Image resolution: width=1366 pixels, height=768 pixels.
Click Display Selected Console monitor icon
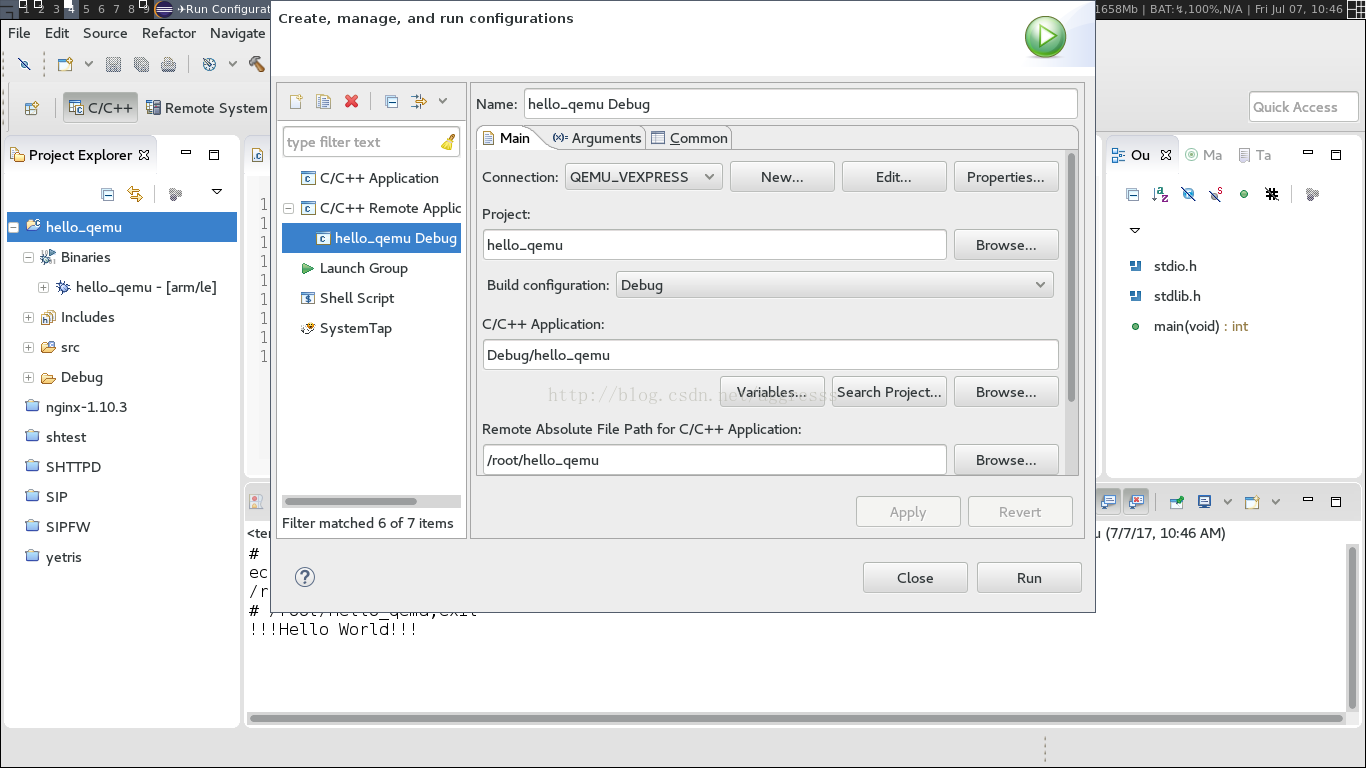click(x=1205, y=501)
